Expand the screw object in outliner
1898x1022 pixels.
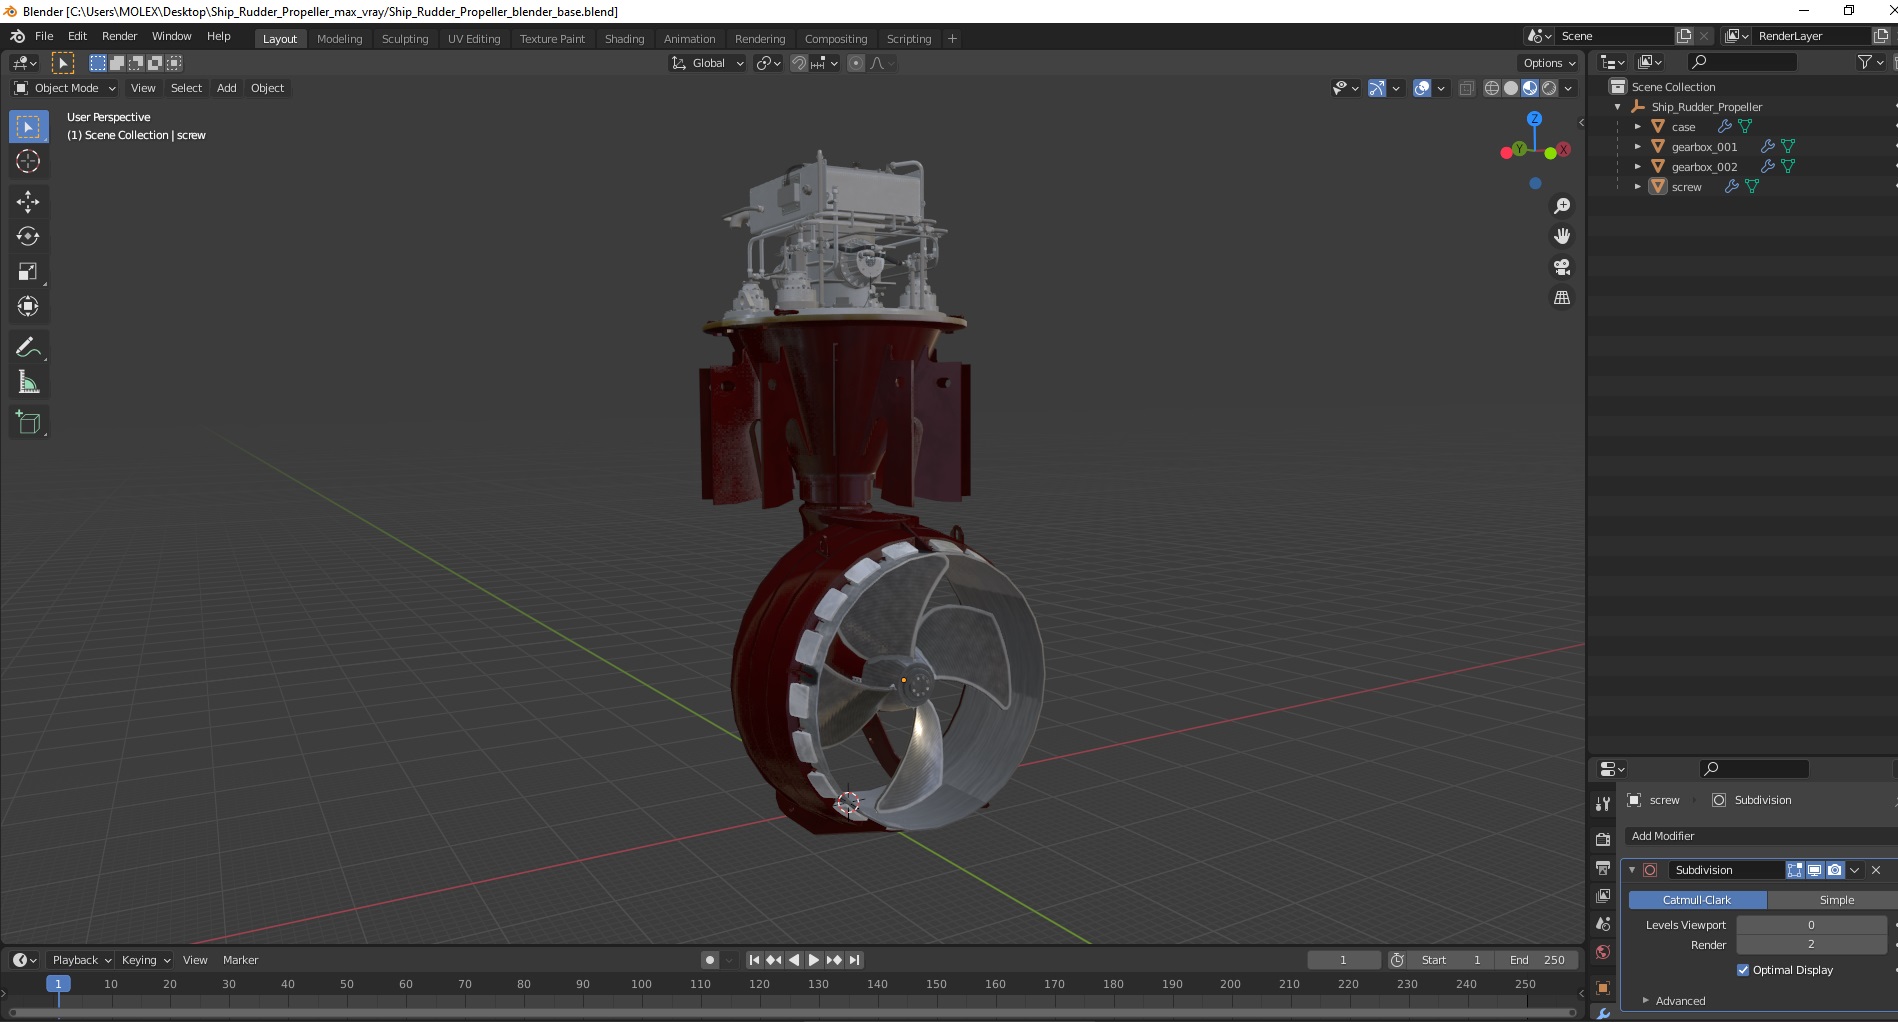(x=1637, y=187)
